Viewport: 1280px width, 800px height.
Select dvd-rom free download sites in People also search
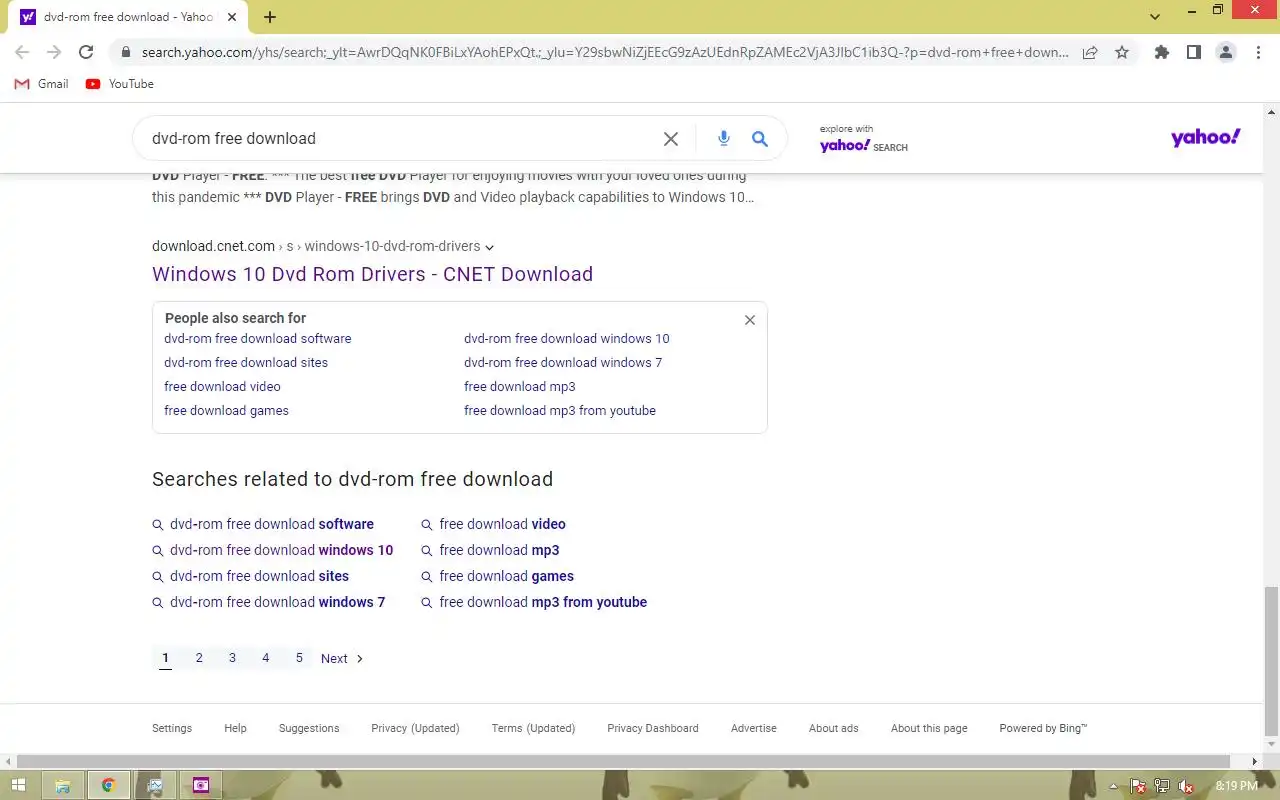coord(246,363)
